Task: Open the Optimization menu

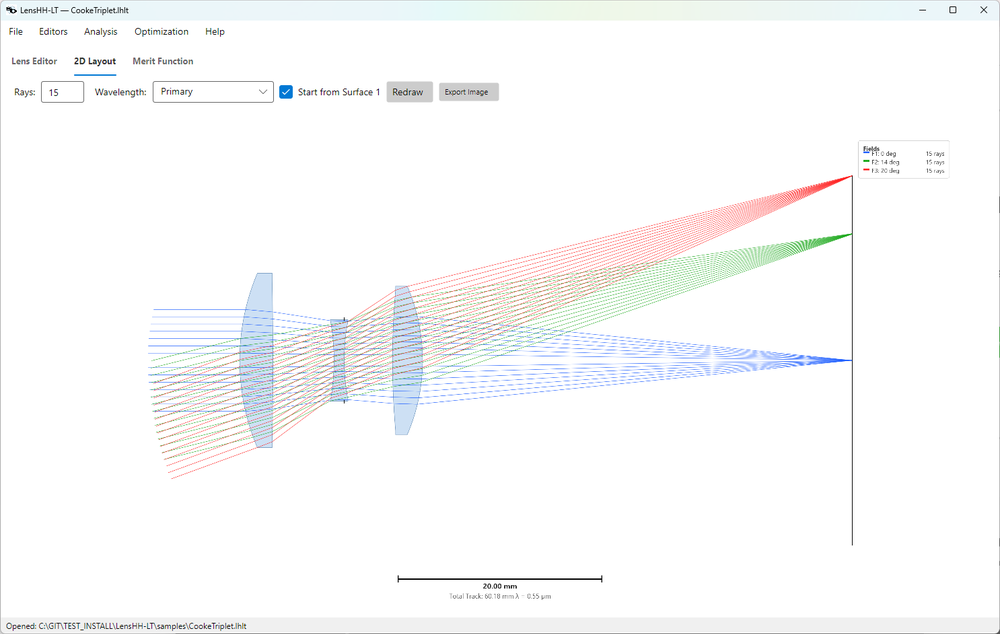Action: coord(161,31)
